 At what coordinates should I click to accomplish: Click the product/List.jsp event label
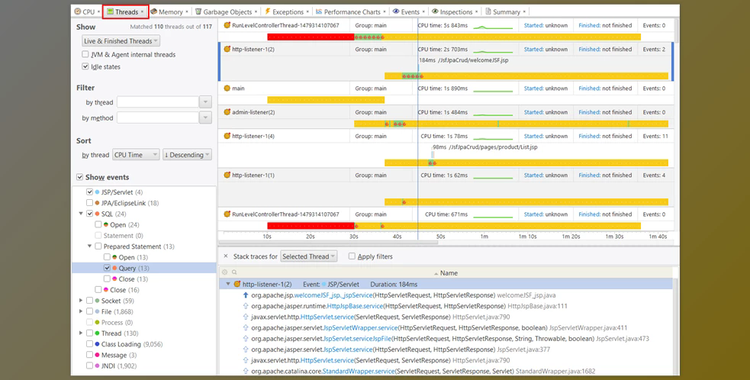click(x=485, y=147)
